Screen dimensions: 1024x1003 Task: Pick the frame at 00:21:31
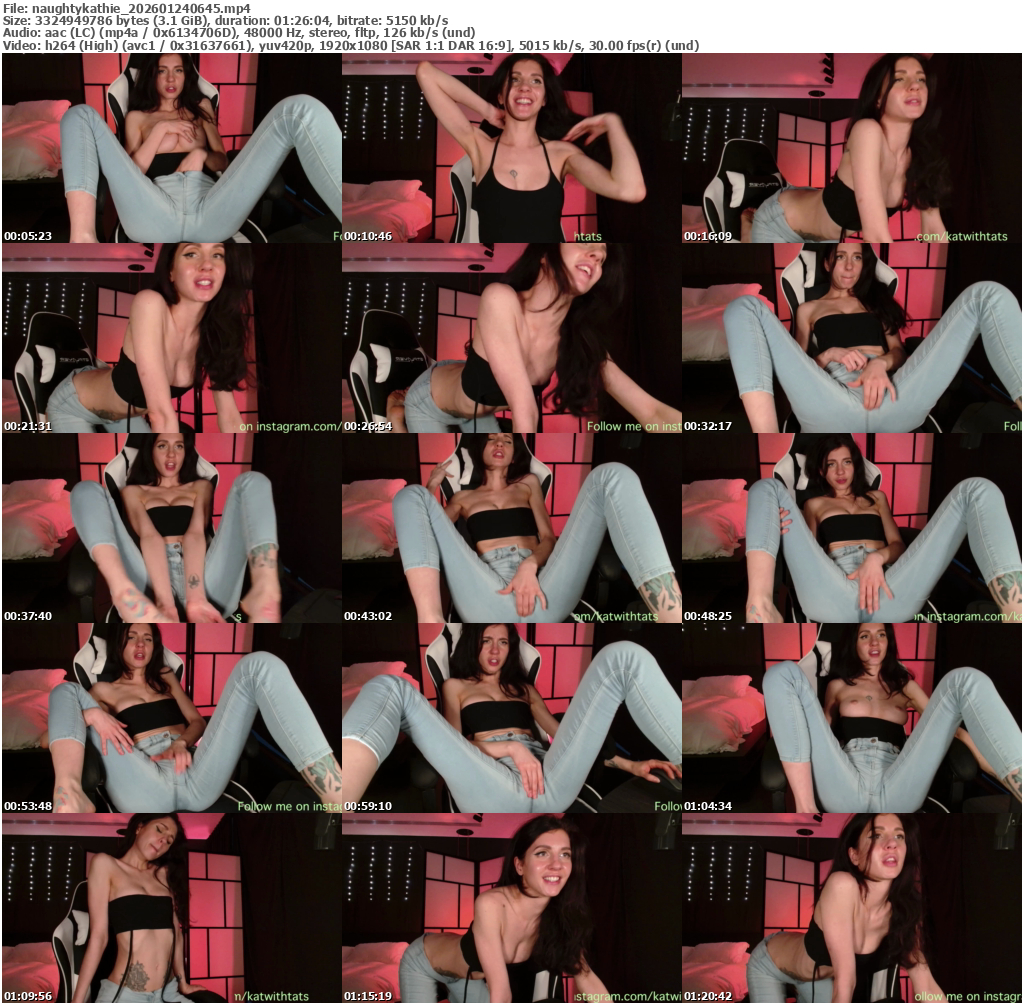point(171,338)
